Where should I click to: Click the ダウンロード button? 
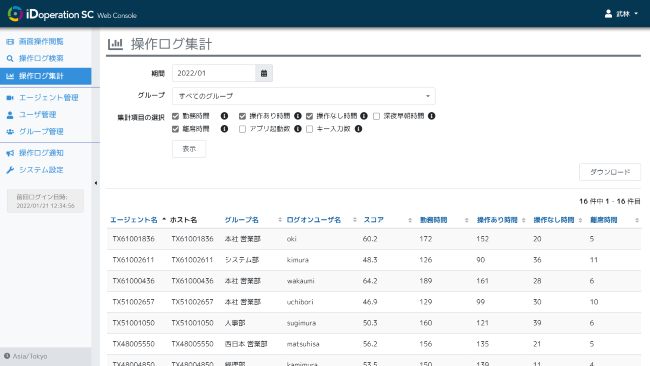pos(610,172)
